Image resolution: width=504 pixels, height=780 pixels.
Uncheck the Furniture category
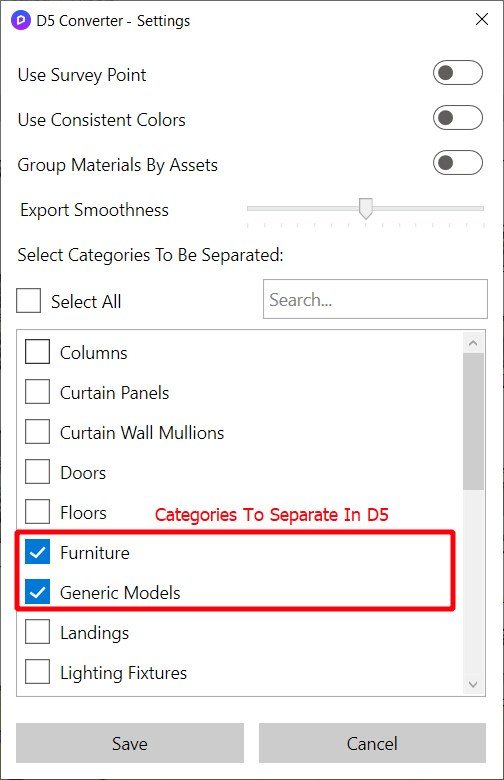click(x=37, y=552)
